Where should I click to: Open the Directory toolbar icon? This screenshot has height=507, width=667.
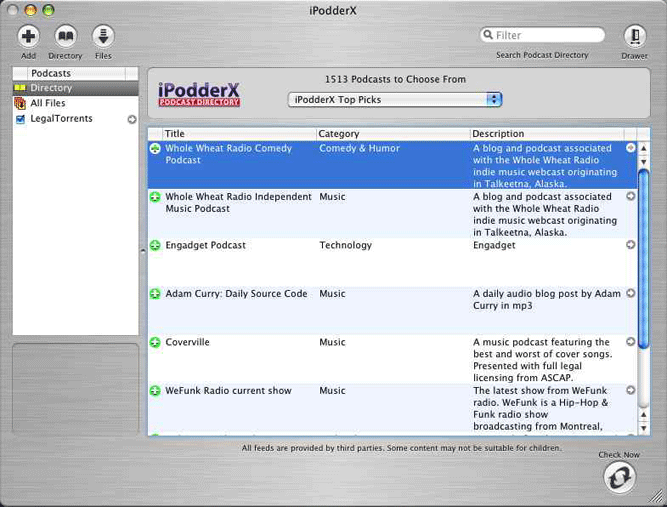coord(66,36)
